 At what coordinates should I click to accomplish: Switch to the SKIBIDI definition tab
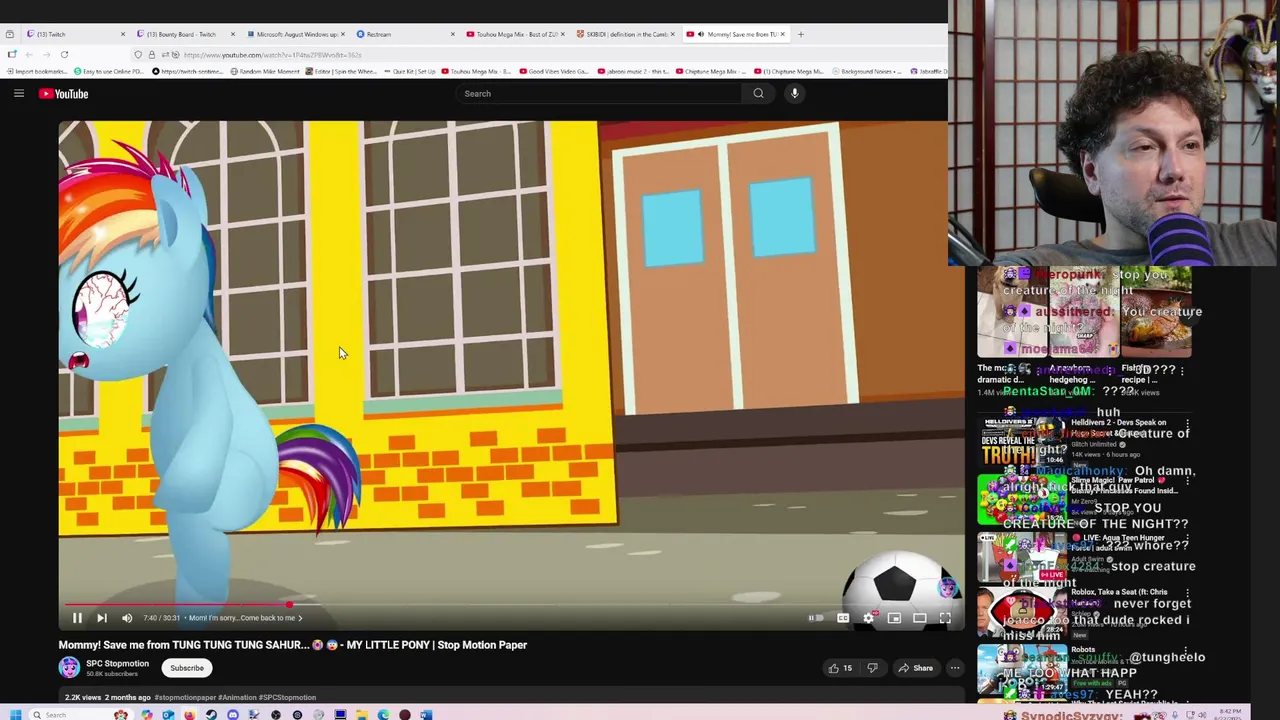624,34
